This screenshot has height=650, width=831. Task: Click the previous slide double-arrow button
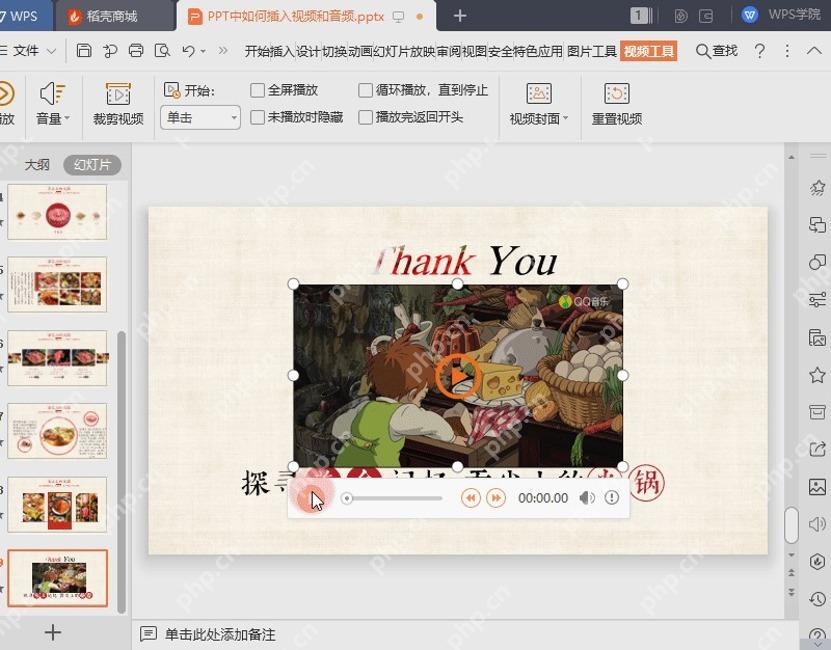tap(792, 573)
